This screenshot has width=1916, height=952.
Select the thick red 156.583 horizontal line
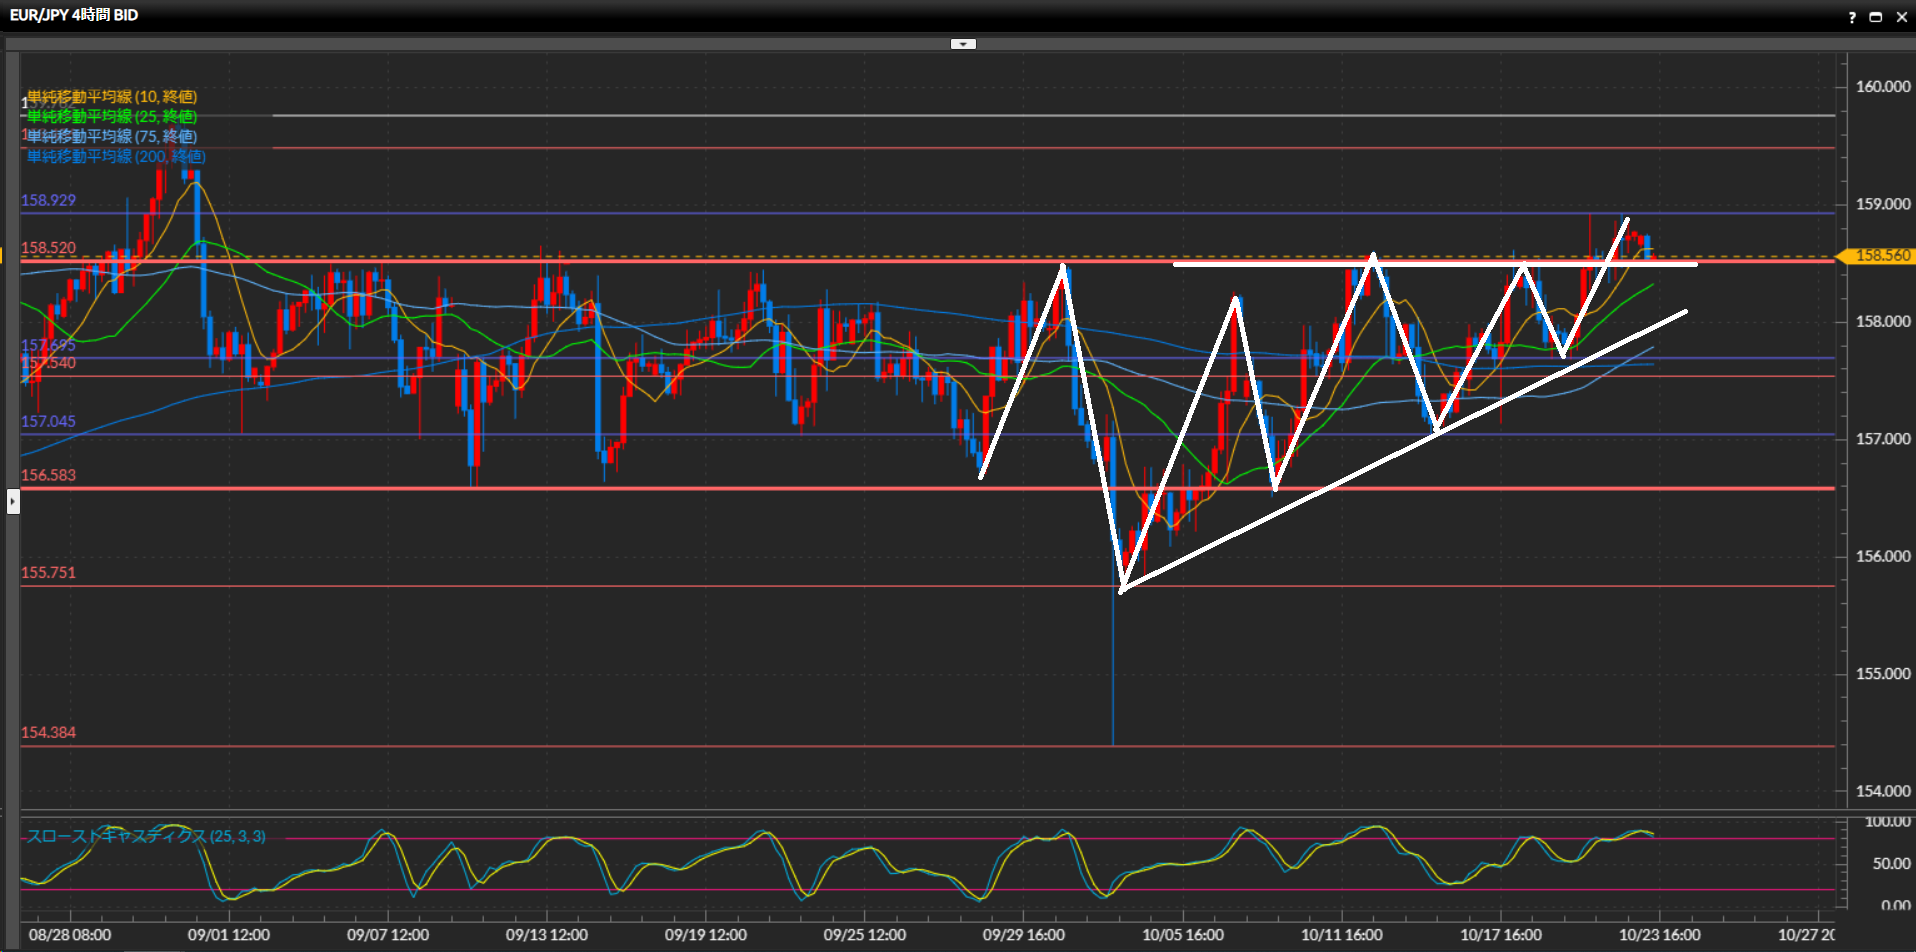[700, 488]
